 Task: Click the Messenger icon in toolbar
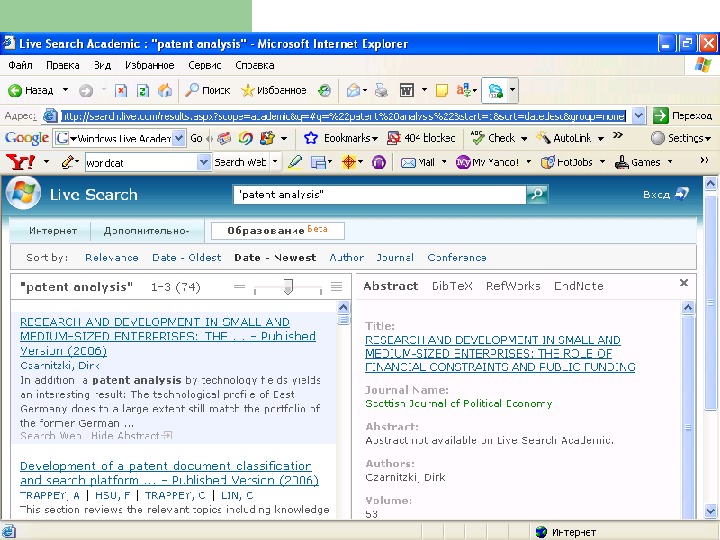tap(495, 90)
